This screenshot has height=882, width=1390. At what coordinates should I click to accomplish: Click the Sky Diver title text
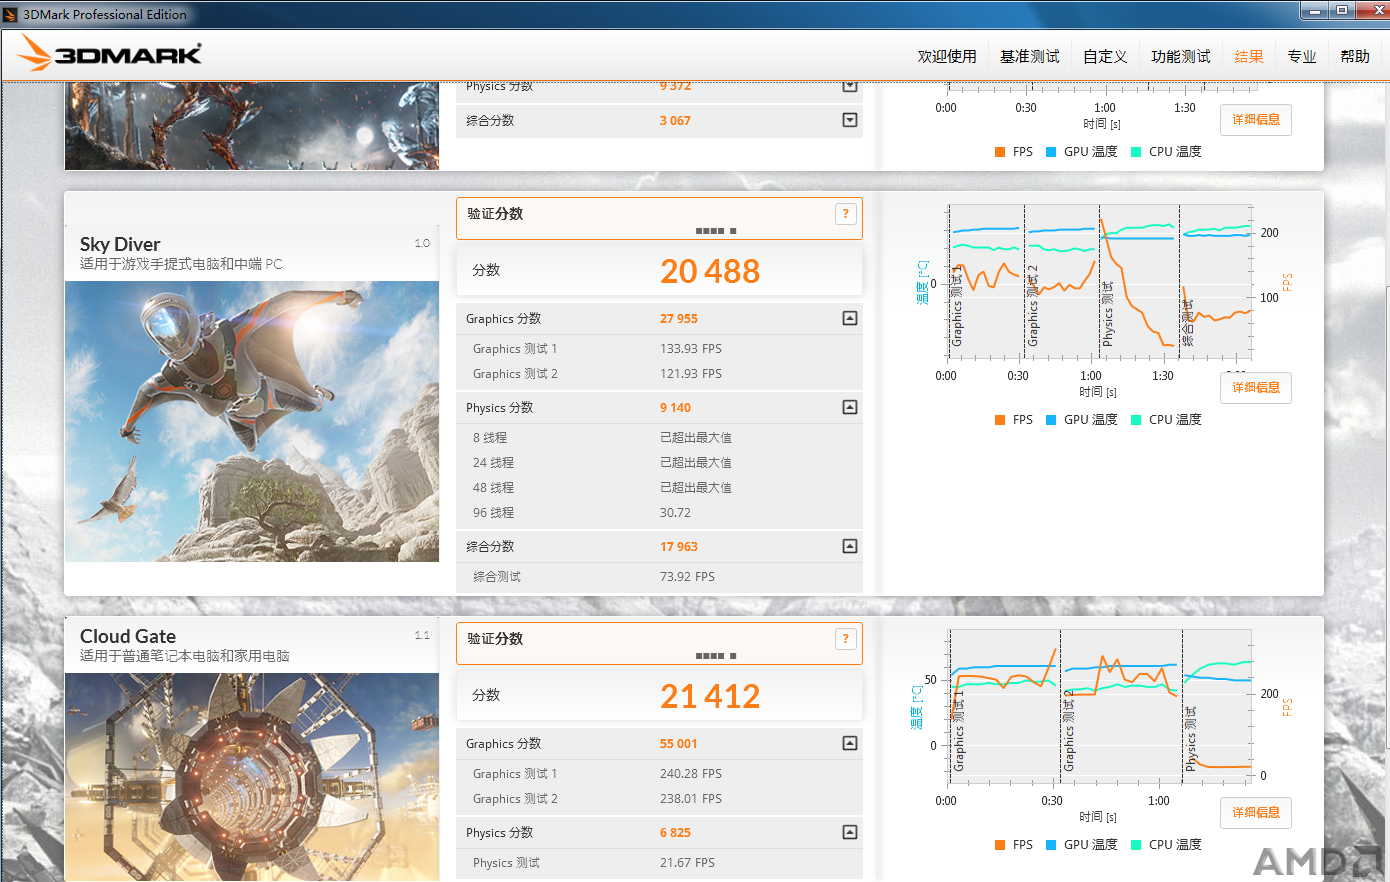tap(120, 244)
